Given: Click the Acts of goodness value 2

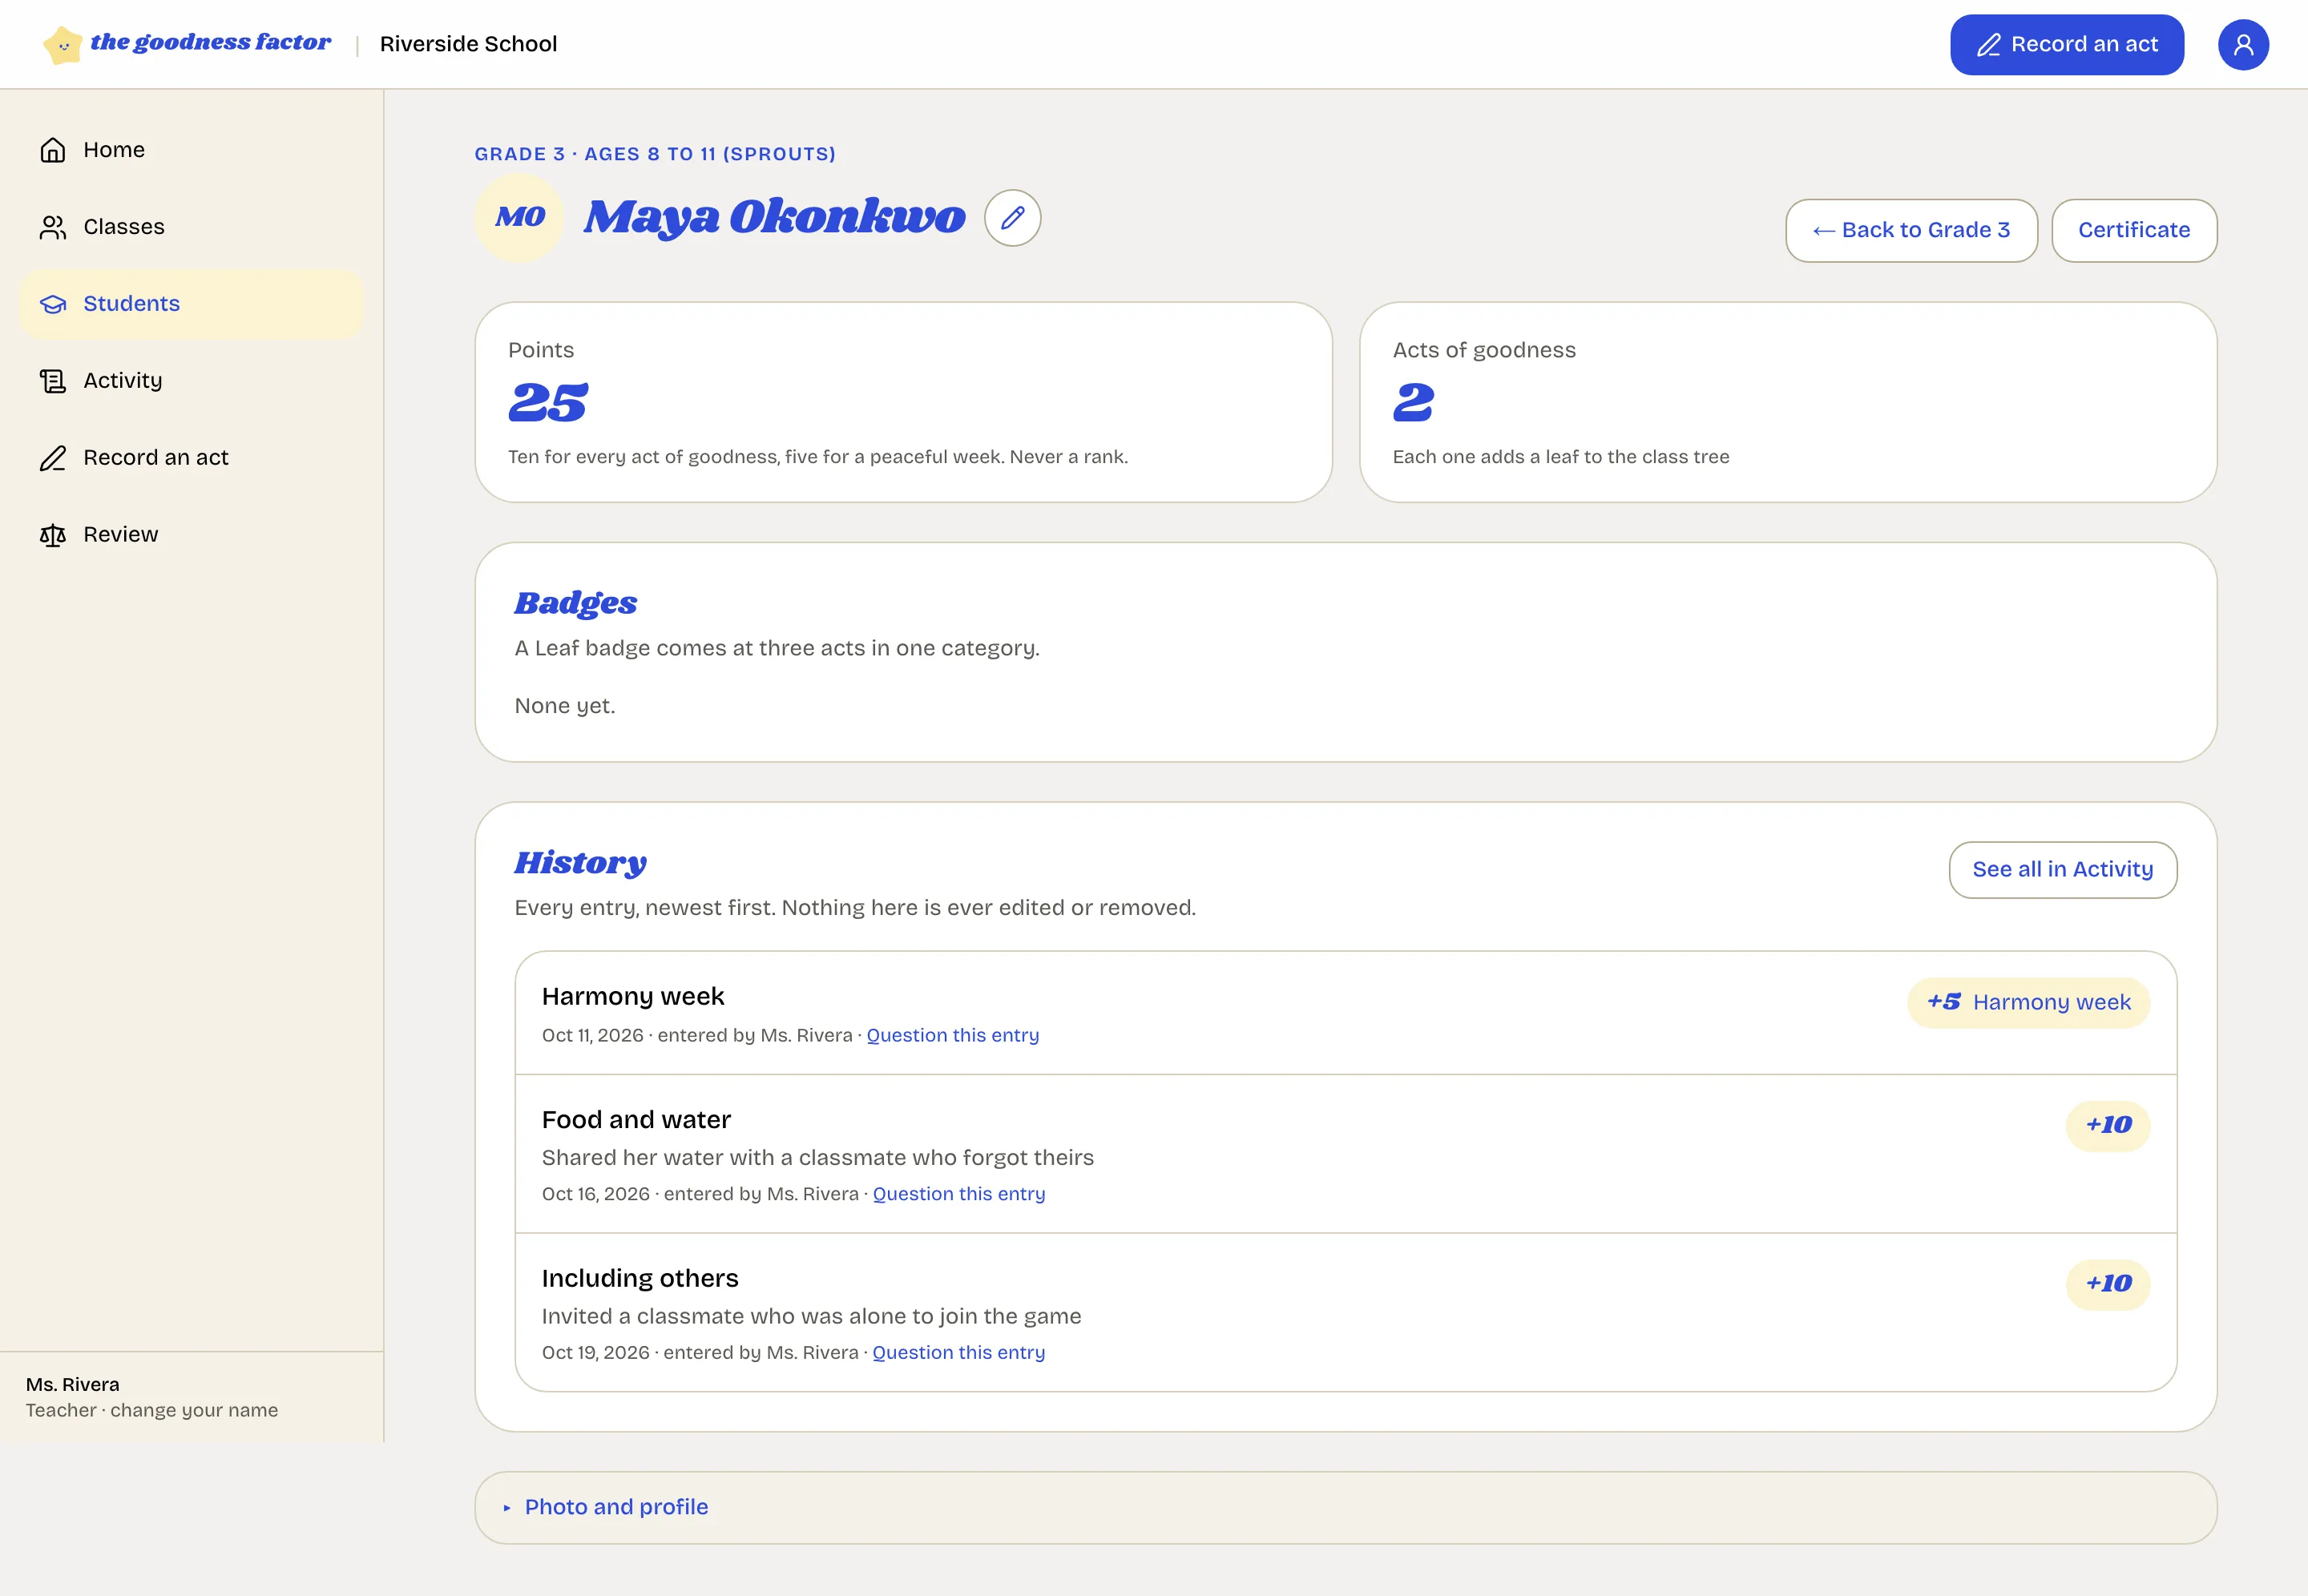Looking at the screenshot, I should pos(1413,404).
